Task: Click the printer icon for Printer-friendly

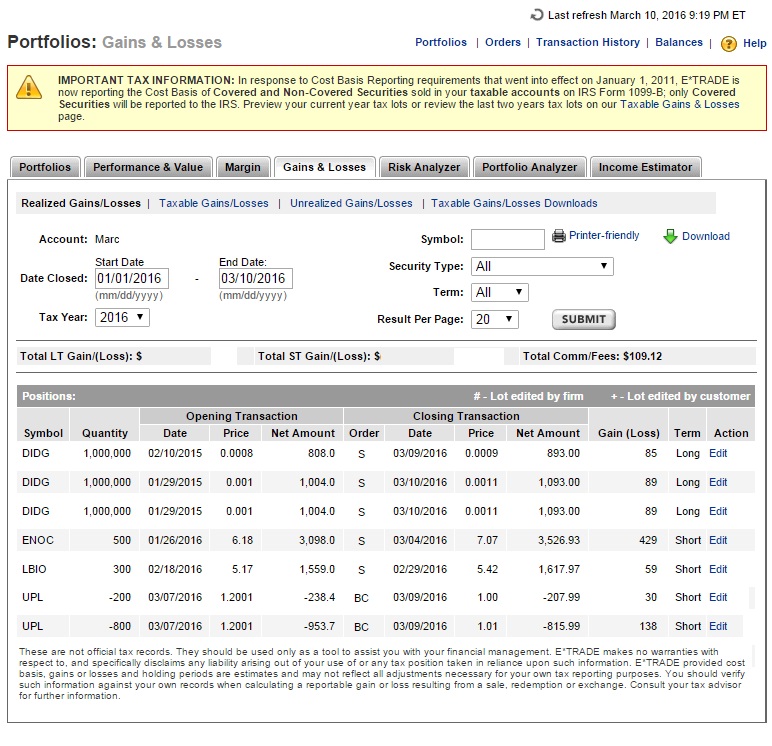Action: (x=559, y=237)
